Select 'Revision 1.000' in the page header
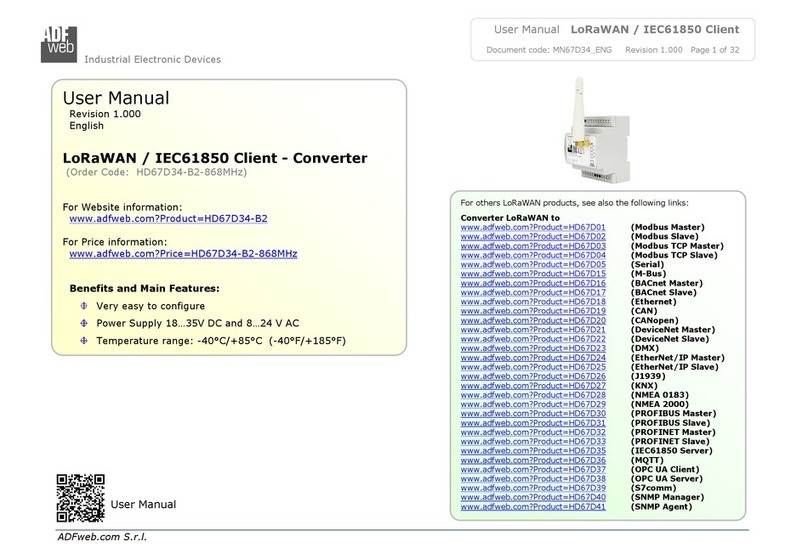 (653, 50)
